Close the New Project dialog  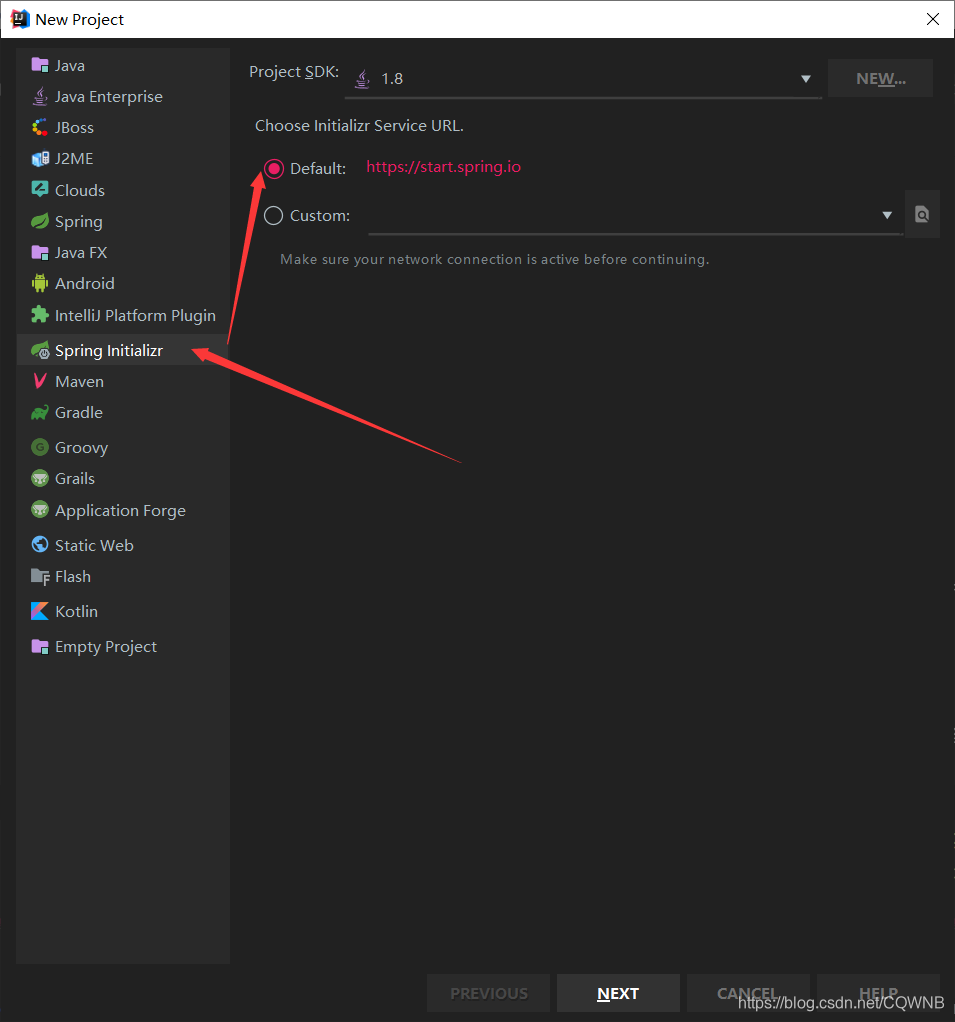tap(933, 19)
